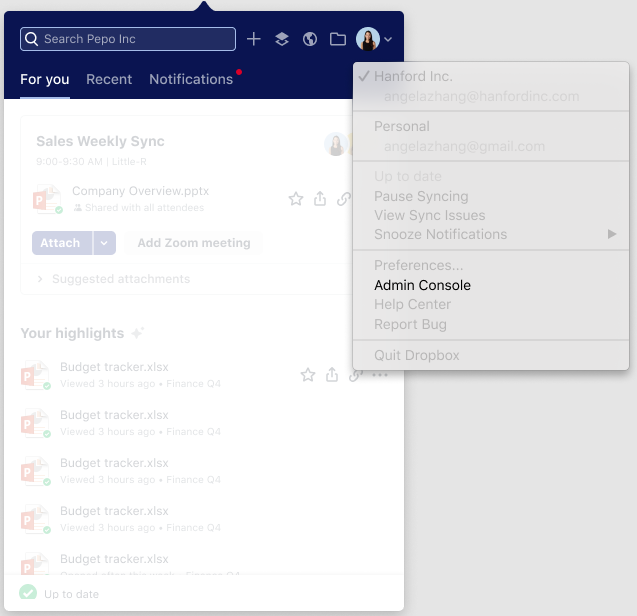Expand Suggested attachments section
This screenshot has width=637, height=616.
[113, 279]
